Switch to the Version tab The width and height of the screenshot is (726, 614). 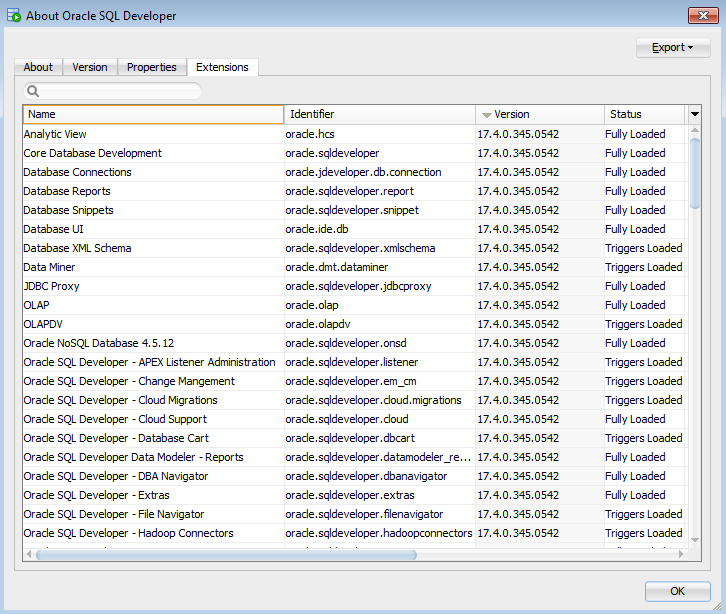click(x=90, y=67)
